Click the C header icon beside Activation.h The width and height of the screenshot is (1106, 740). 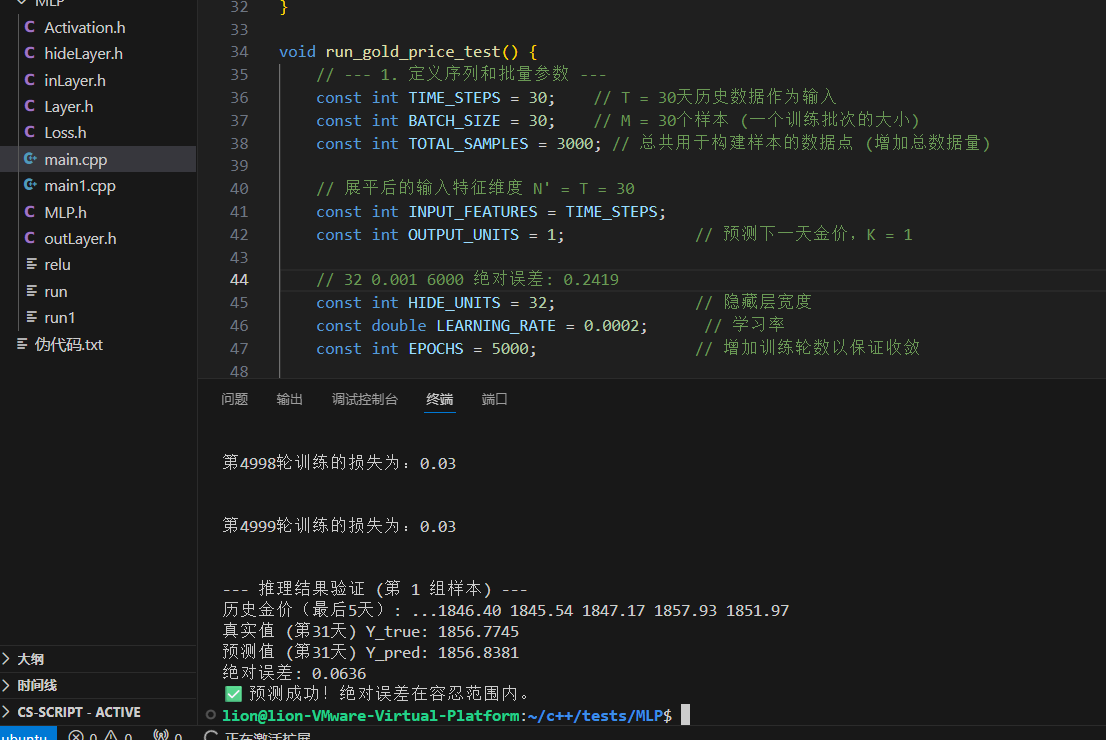point(29,27)
